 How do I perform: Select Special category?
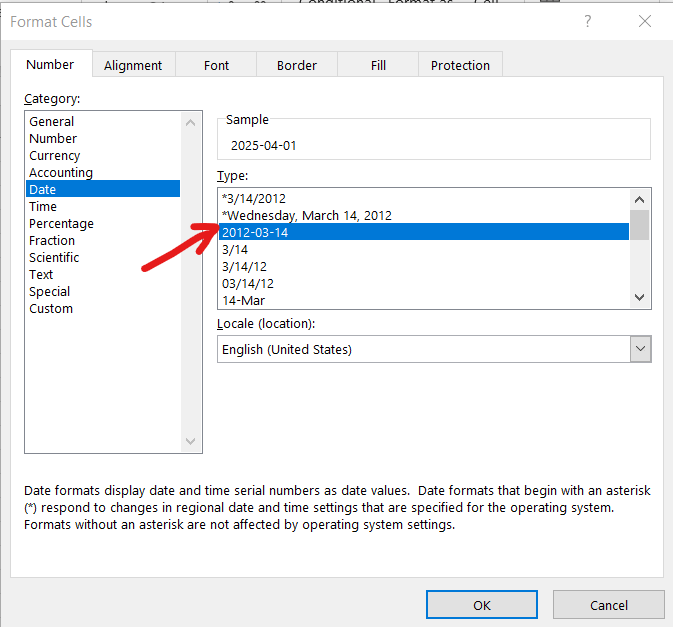tap(103, 291)
